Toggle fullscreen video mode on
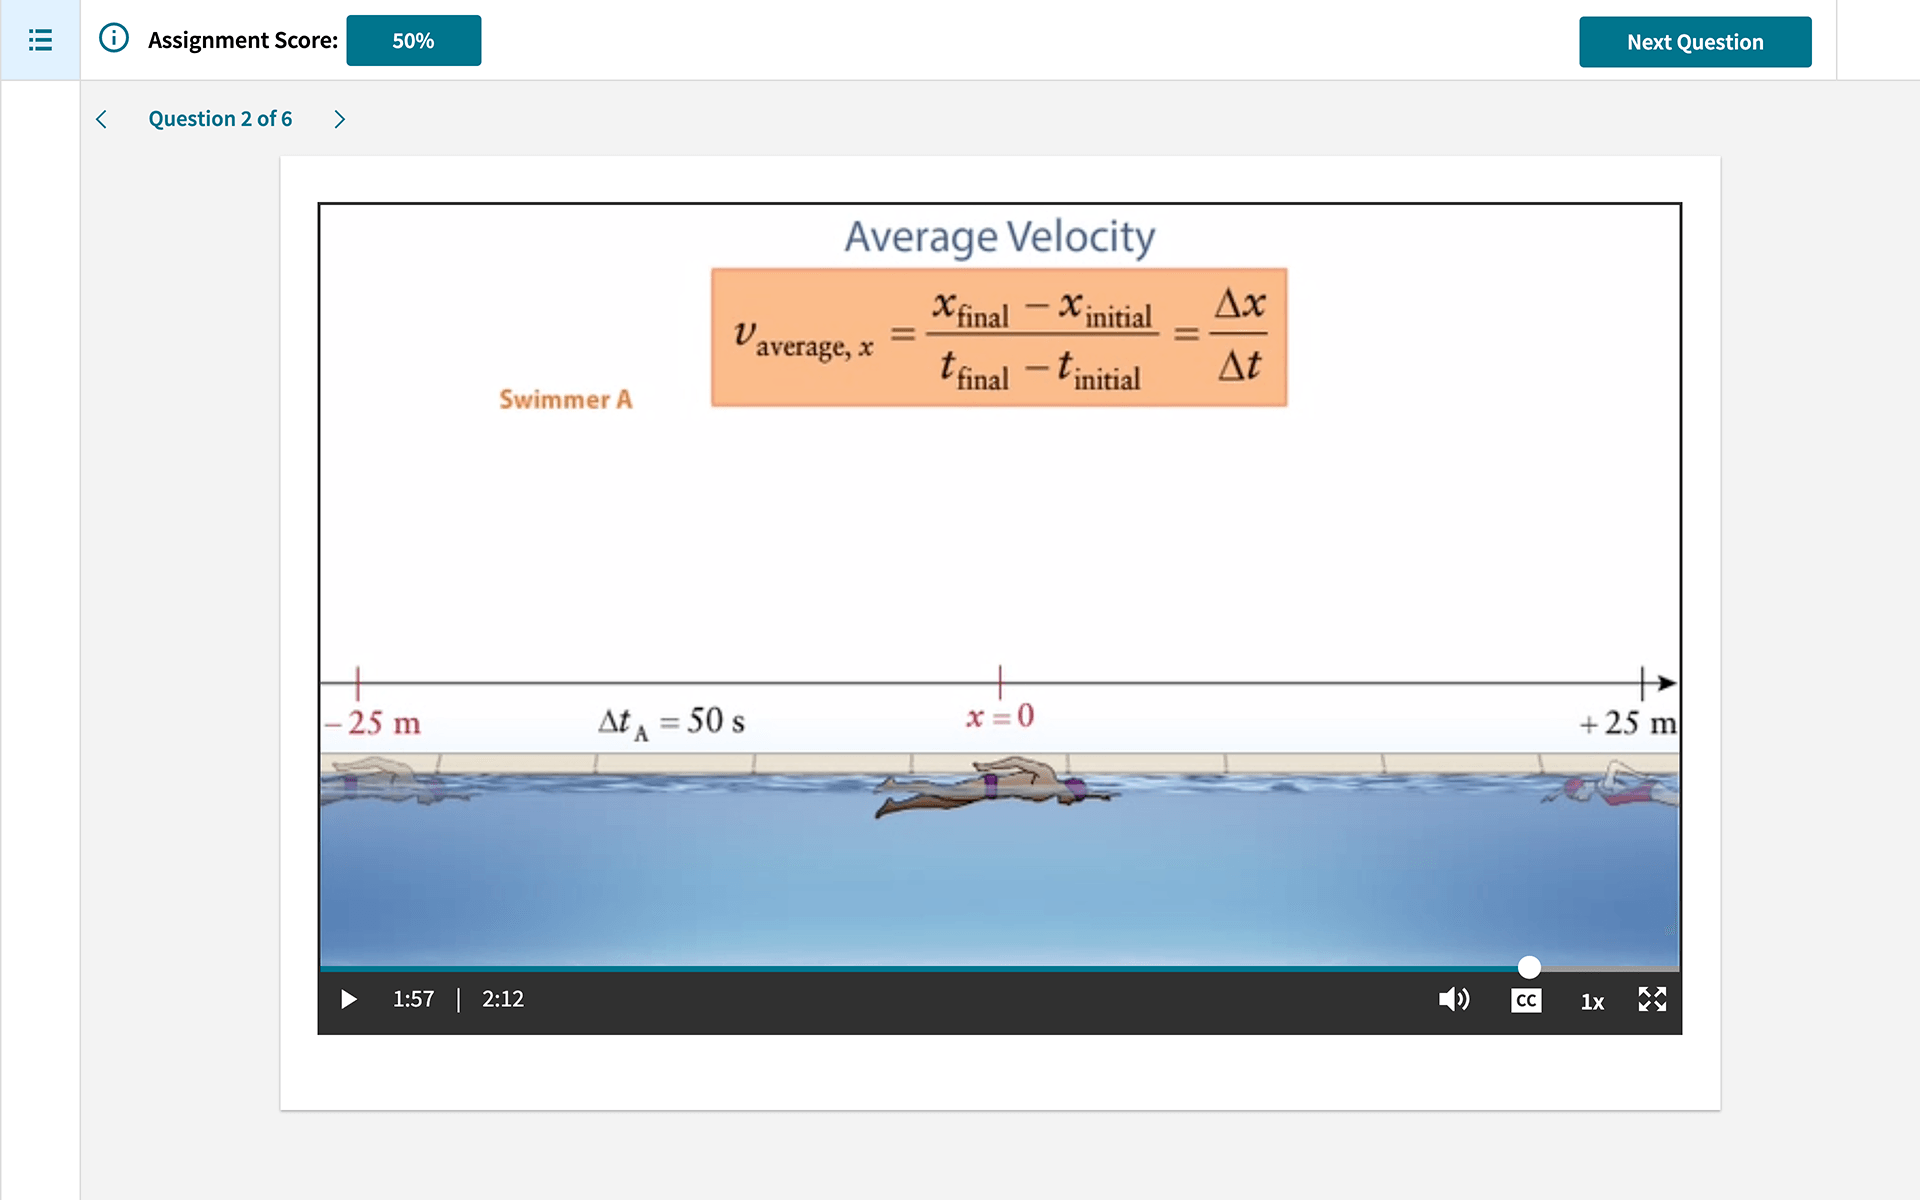The width and height of the screenshot is (1920, 1200). tap(1652, 1000)
